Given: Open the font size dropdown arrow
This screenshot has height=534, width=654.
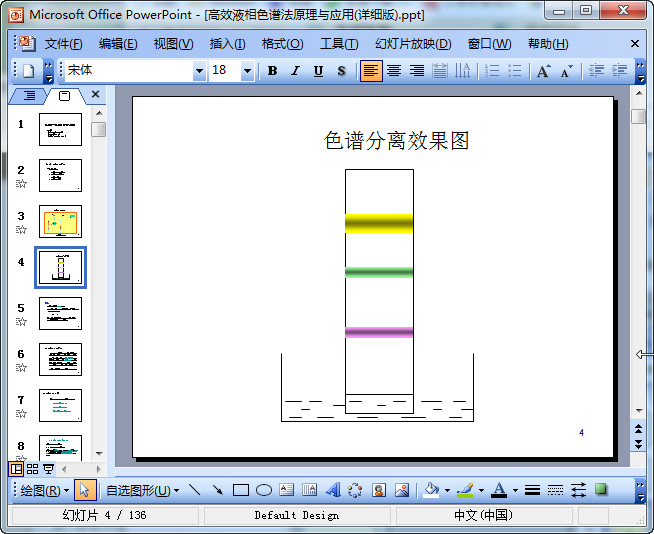Looking at the screenshot, I should pyautogui.click(x=247, y=71).
